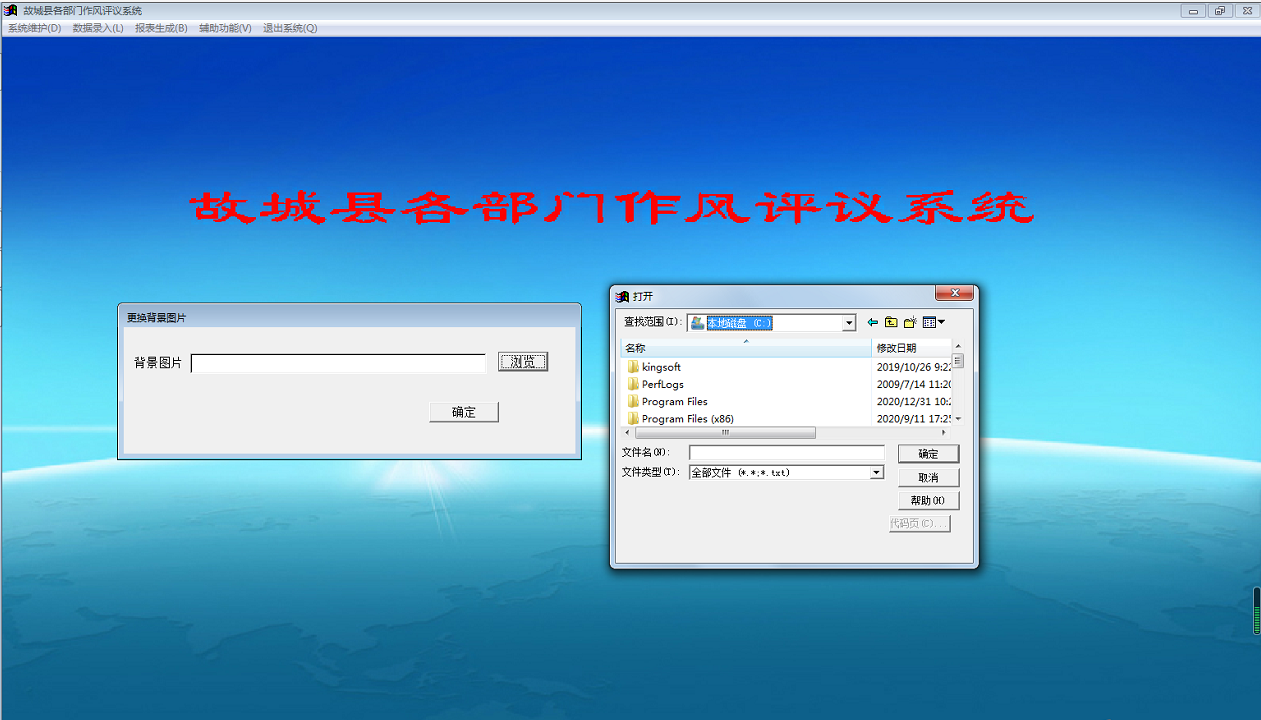
Task: Click the Open dialog title bar icon
Action: pyautogui.click(x=623, y=296)
